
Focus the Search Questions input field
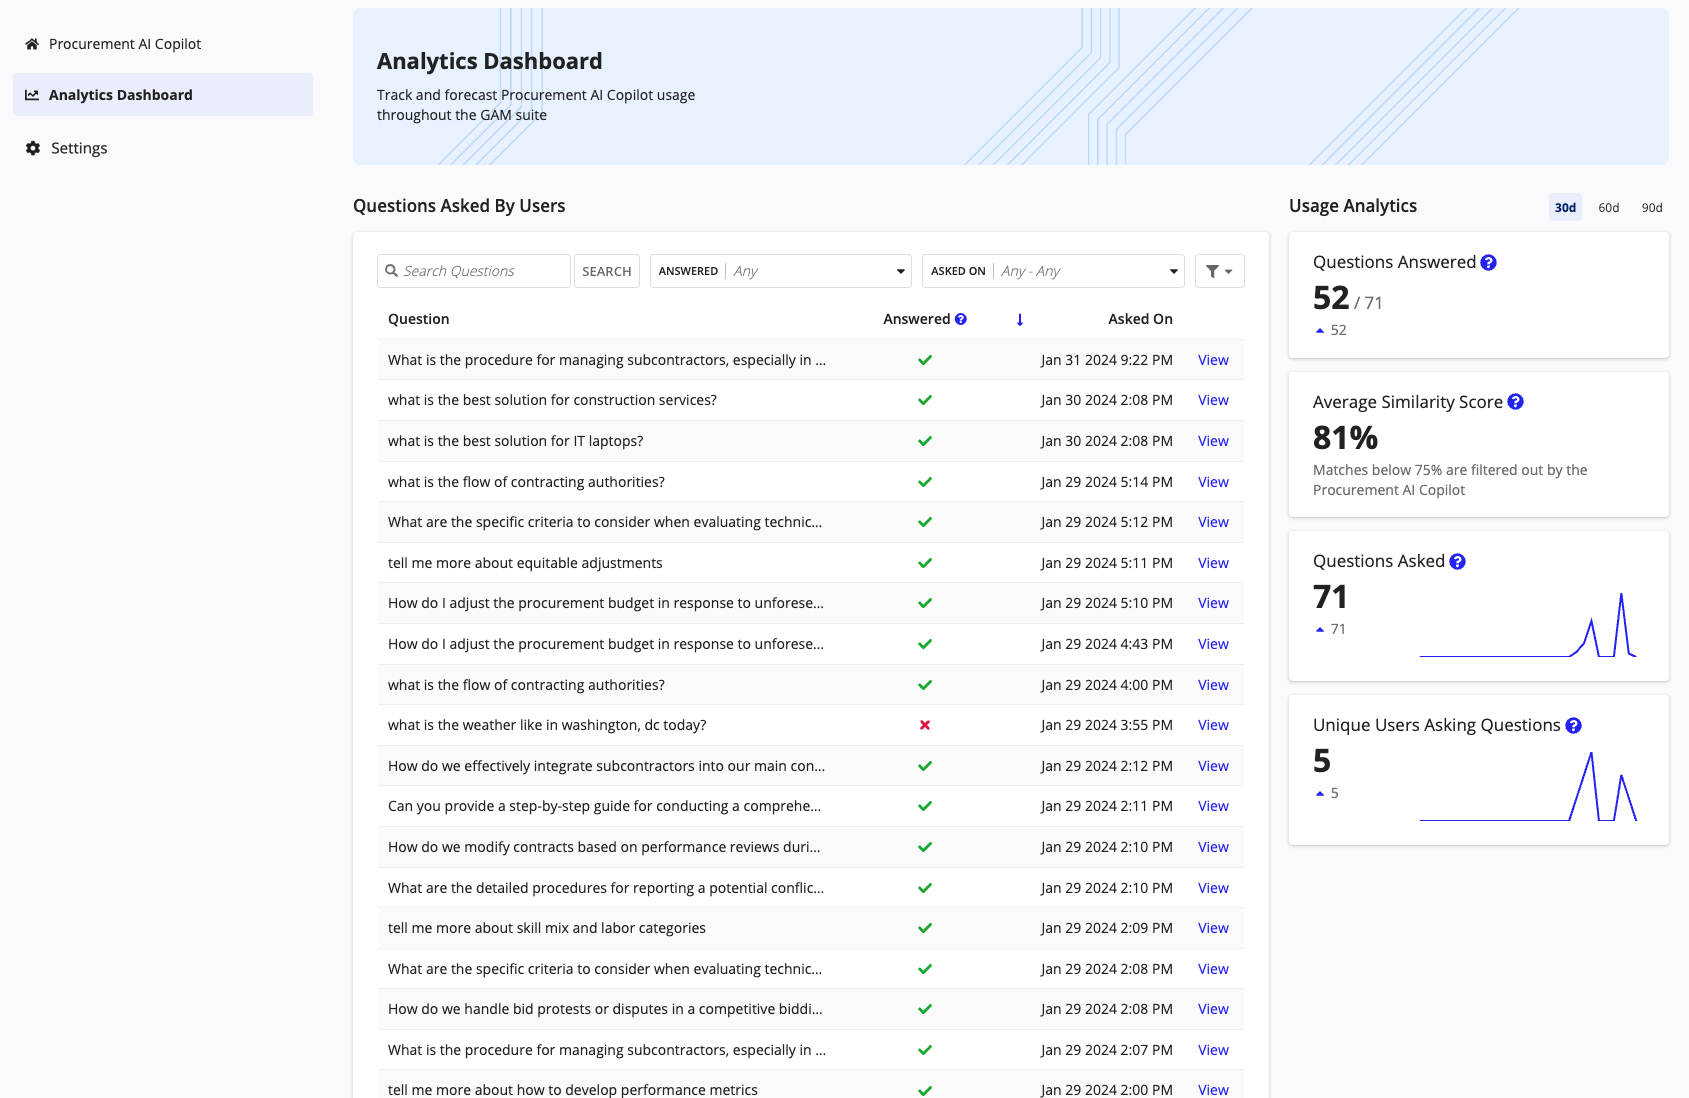tap(474, 271)
